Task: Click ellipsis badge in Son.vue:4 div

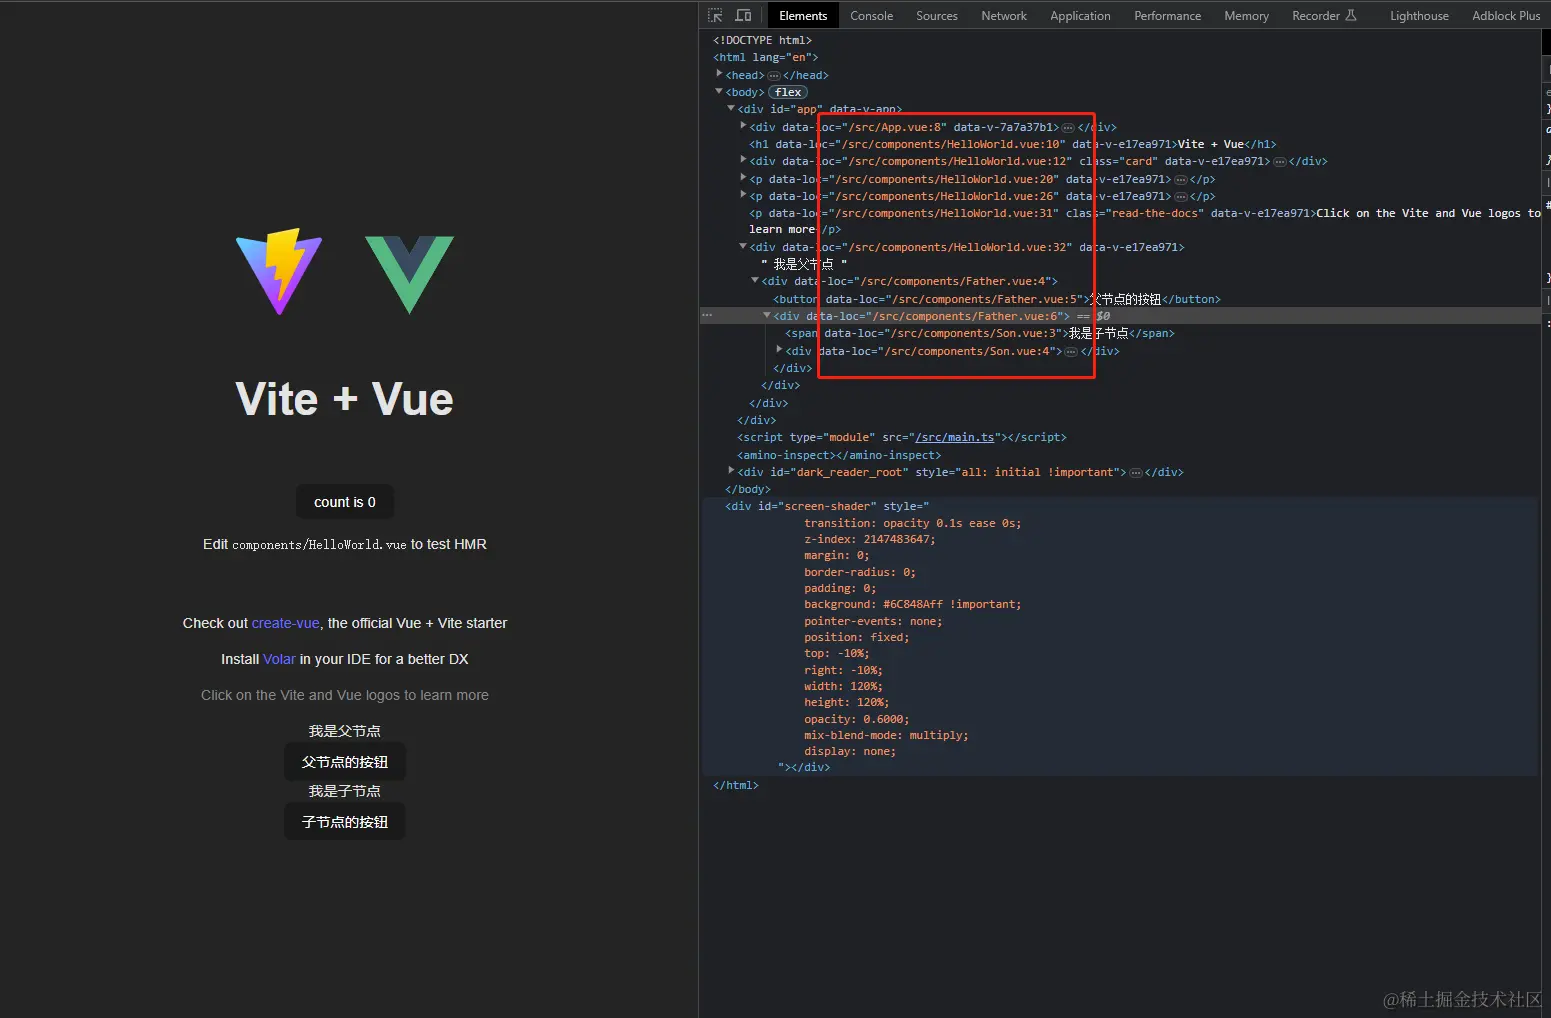Action: pos(1071,352)
